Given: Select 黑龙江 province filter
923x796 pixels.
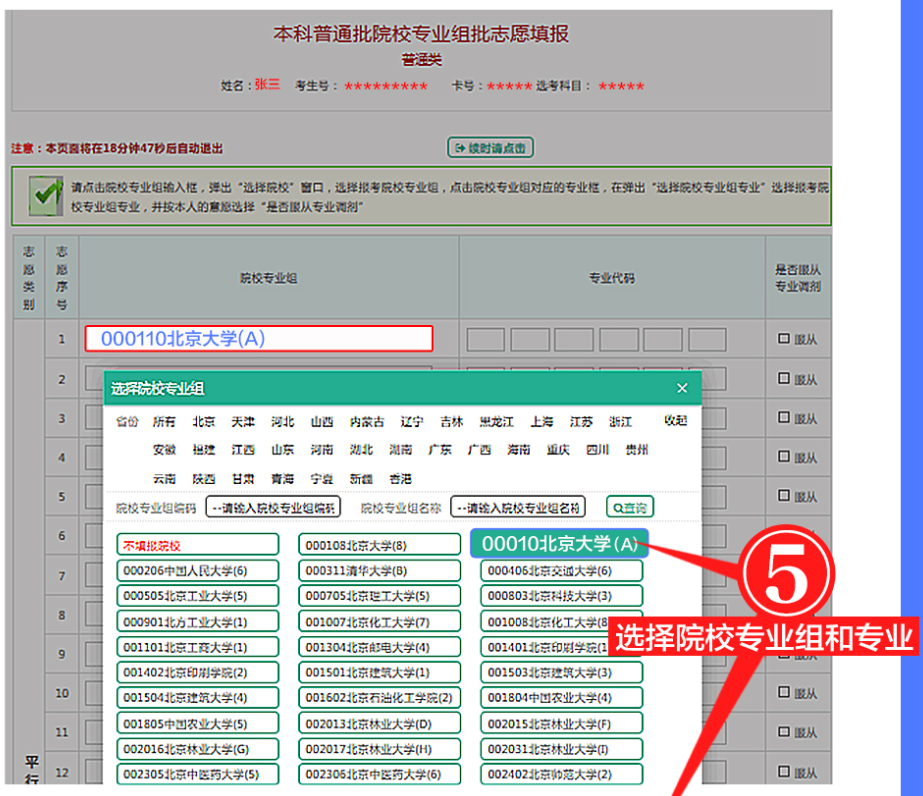Looking at the screenshot, I should [x=496, y=422].
